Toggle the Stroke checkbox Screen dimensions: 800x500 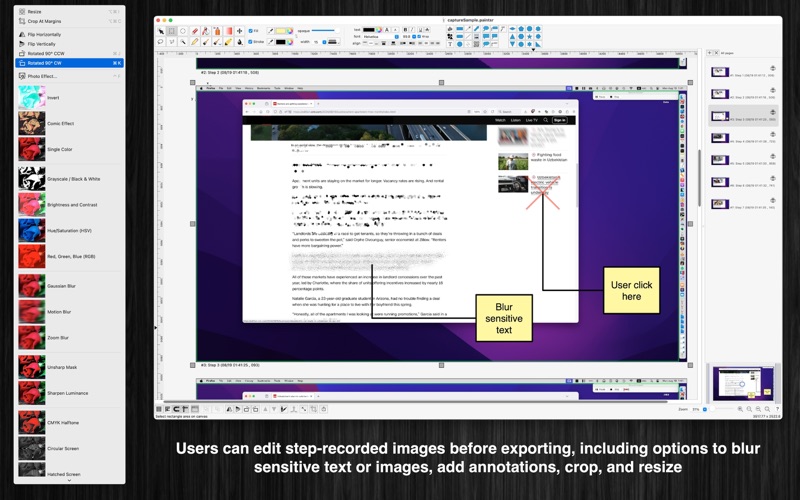(251, 42)
